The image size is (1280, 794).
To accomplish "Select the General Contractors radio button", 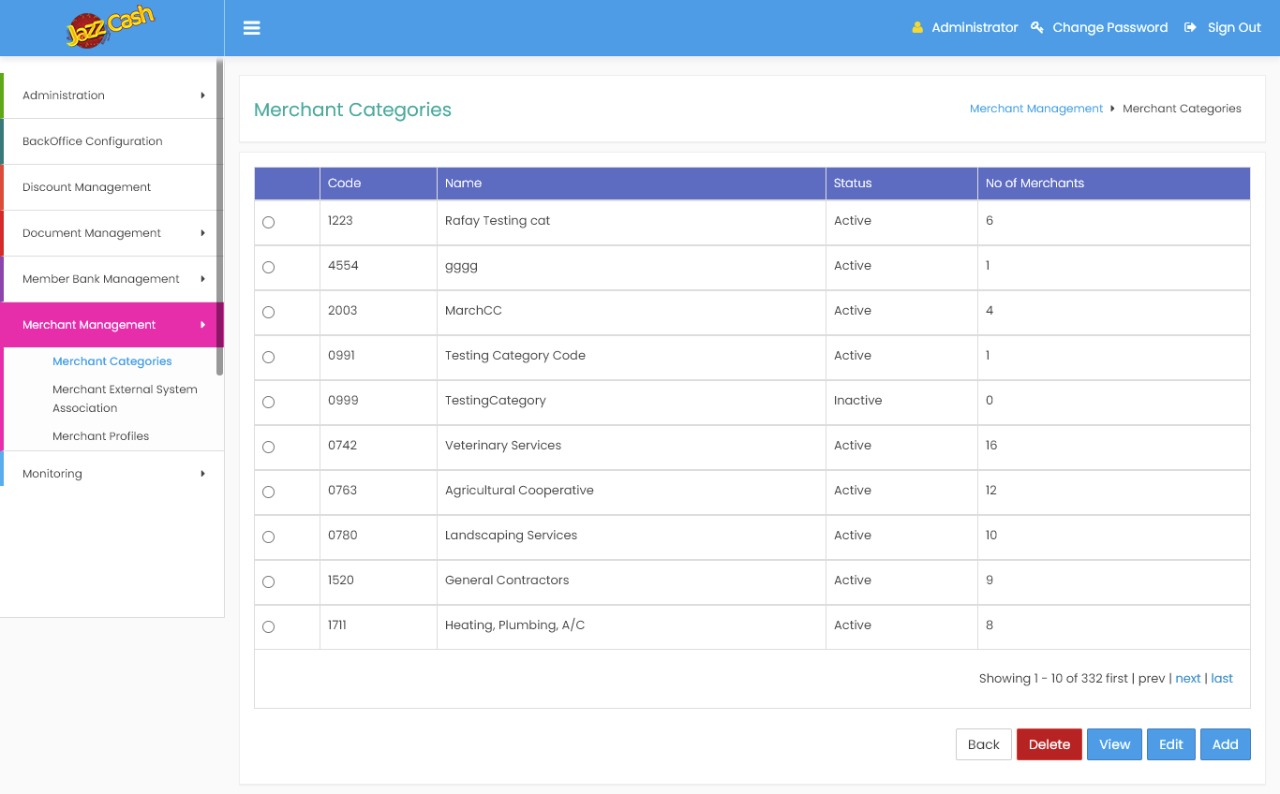I will point(268,582).
